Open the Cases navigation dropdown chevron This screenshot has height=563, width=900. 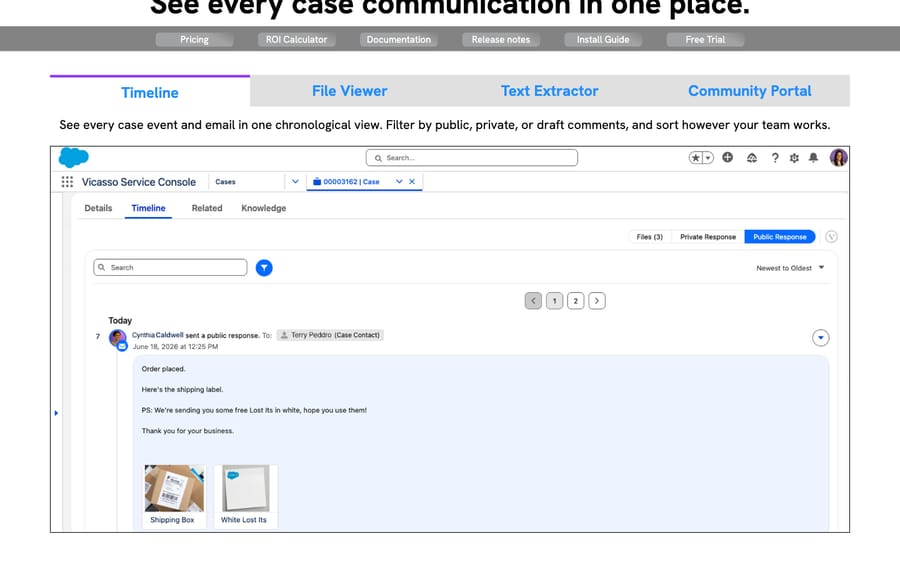pos(295,181)
